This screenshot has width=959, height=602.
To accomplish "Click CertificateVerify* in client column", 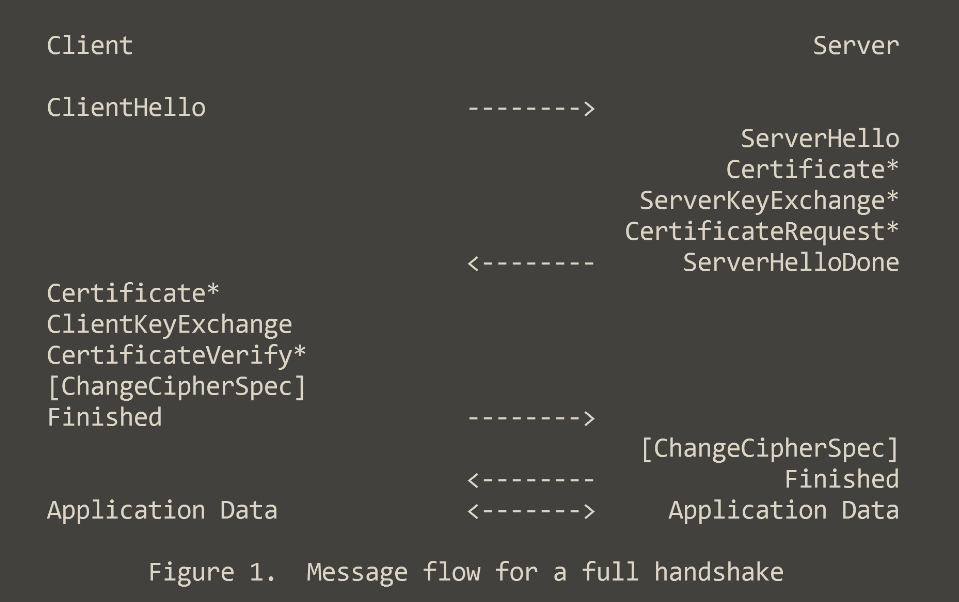I will (176, 356).
